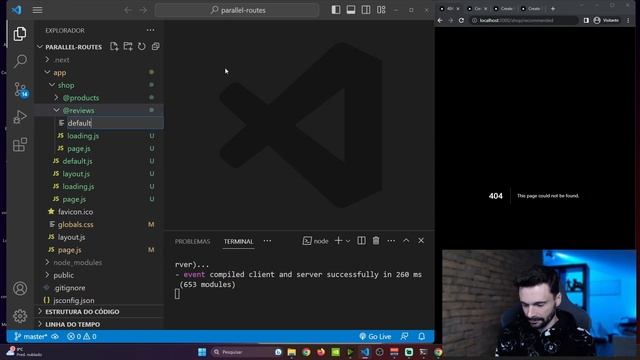The image size is (640, 360).
Task: Open notifications bell in status bar
Action: 421,336
